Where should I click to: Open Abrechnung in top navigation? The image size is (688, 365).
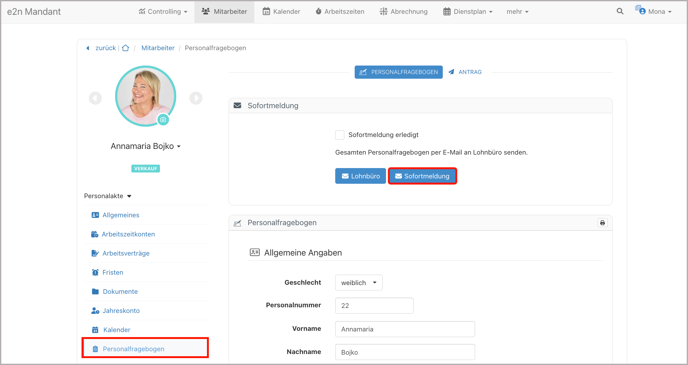coord(403,12)
